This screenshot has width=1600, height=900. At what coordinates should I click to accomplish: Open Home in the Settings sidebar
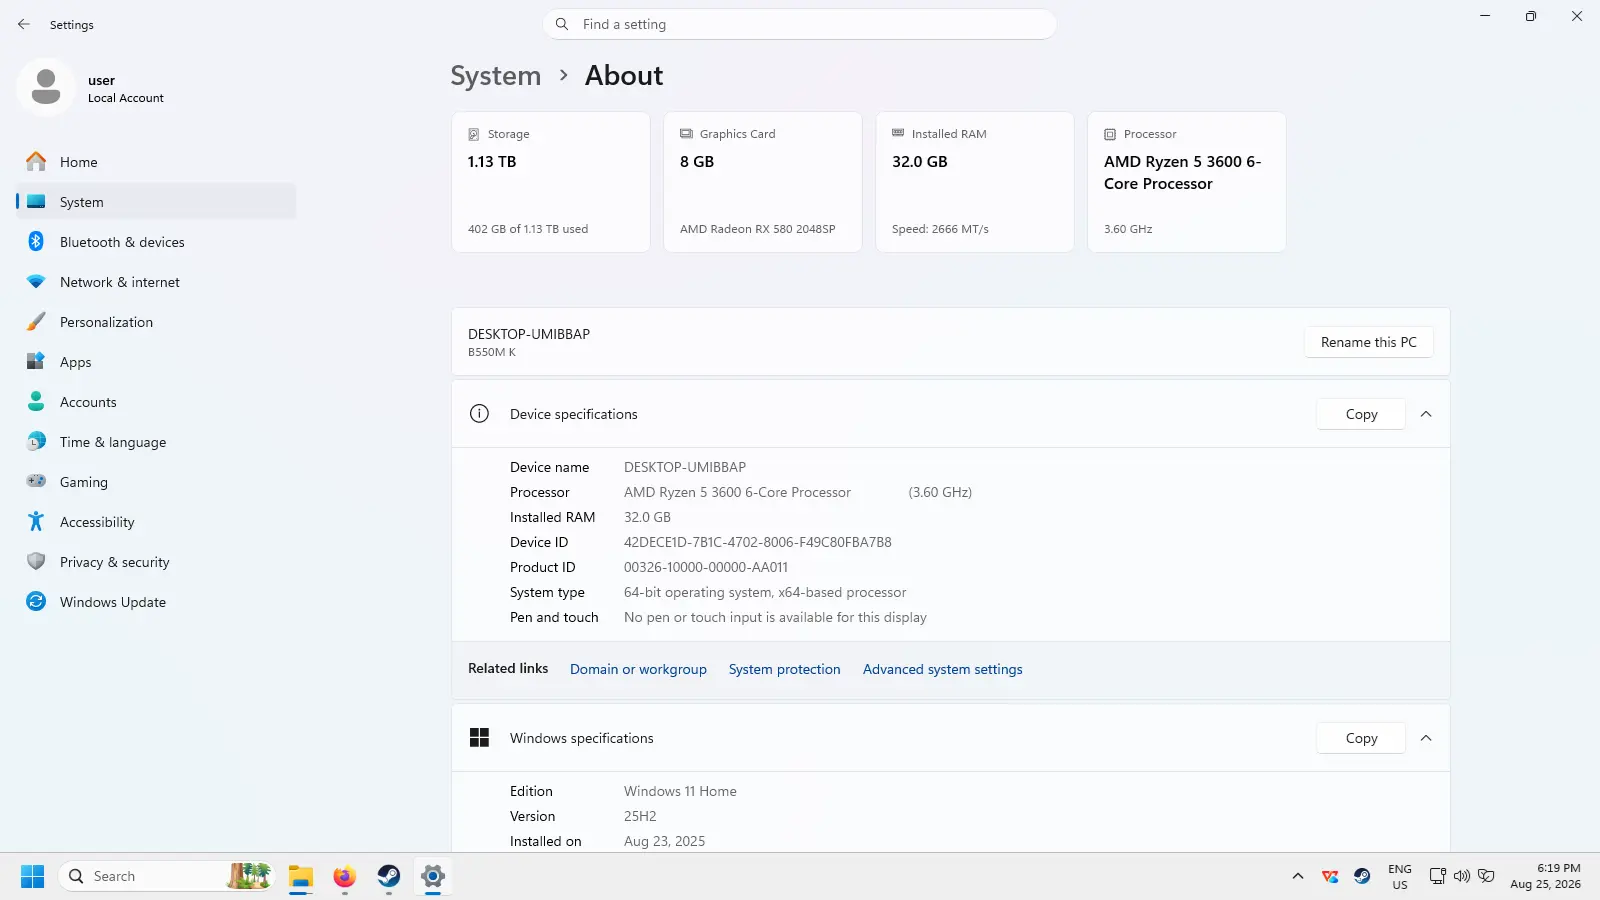coord(156,162)
